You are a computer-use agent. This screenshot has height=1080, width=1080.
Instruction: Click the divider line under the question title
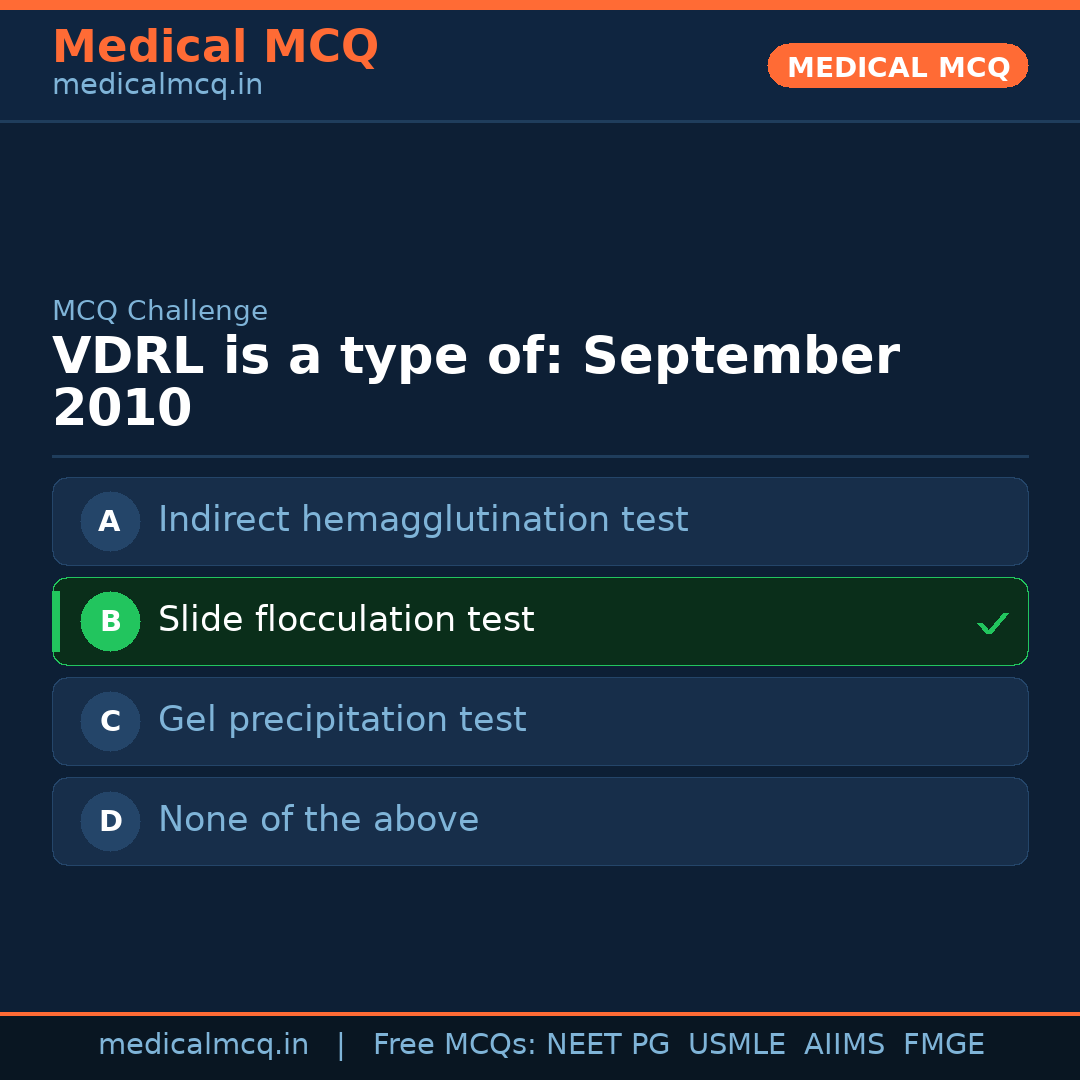click(540, 456)
